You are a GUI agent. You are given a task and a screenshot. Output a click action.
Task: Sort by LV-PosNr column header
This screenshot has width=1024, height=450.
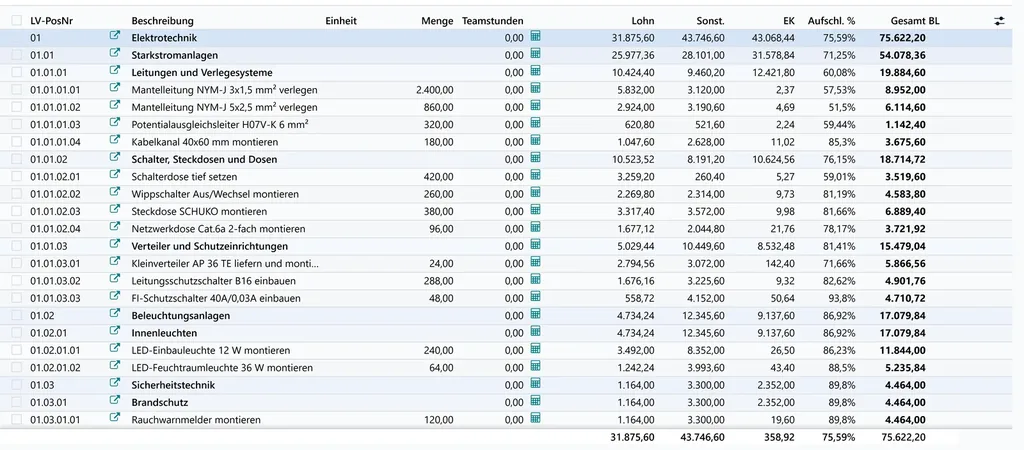click(x=50, y=21)
